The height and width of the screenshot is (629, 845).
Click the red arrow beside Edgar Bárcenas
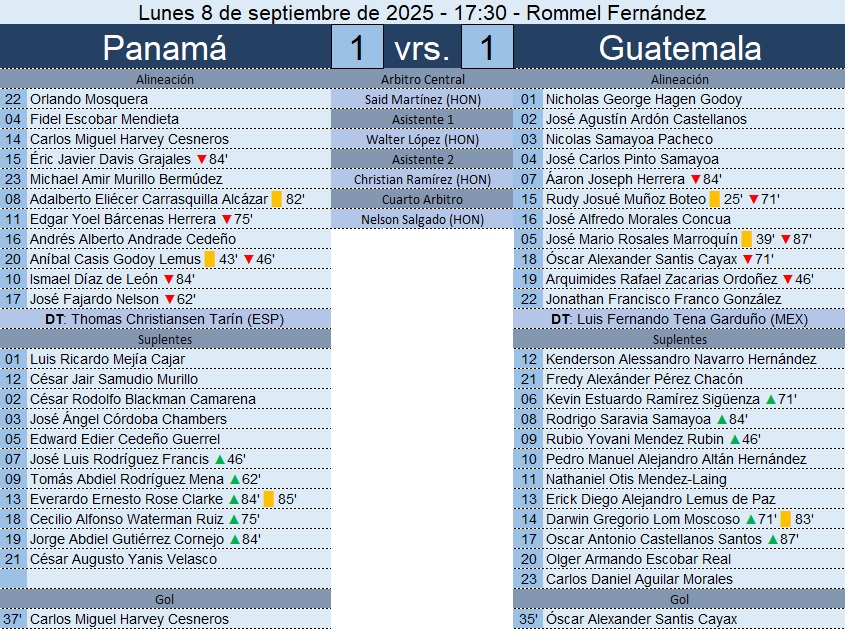[226, 219]
